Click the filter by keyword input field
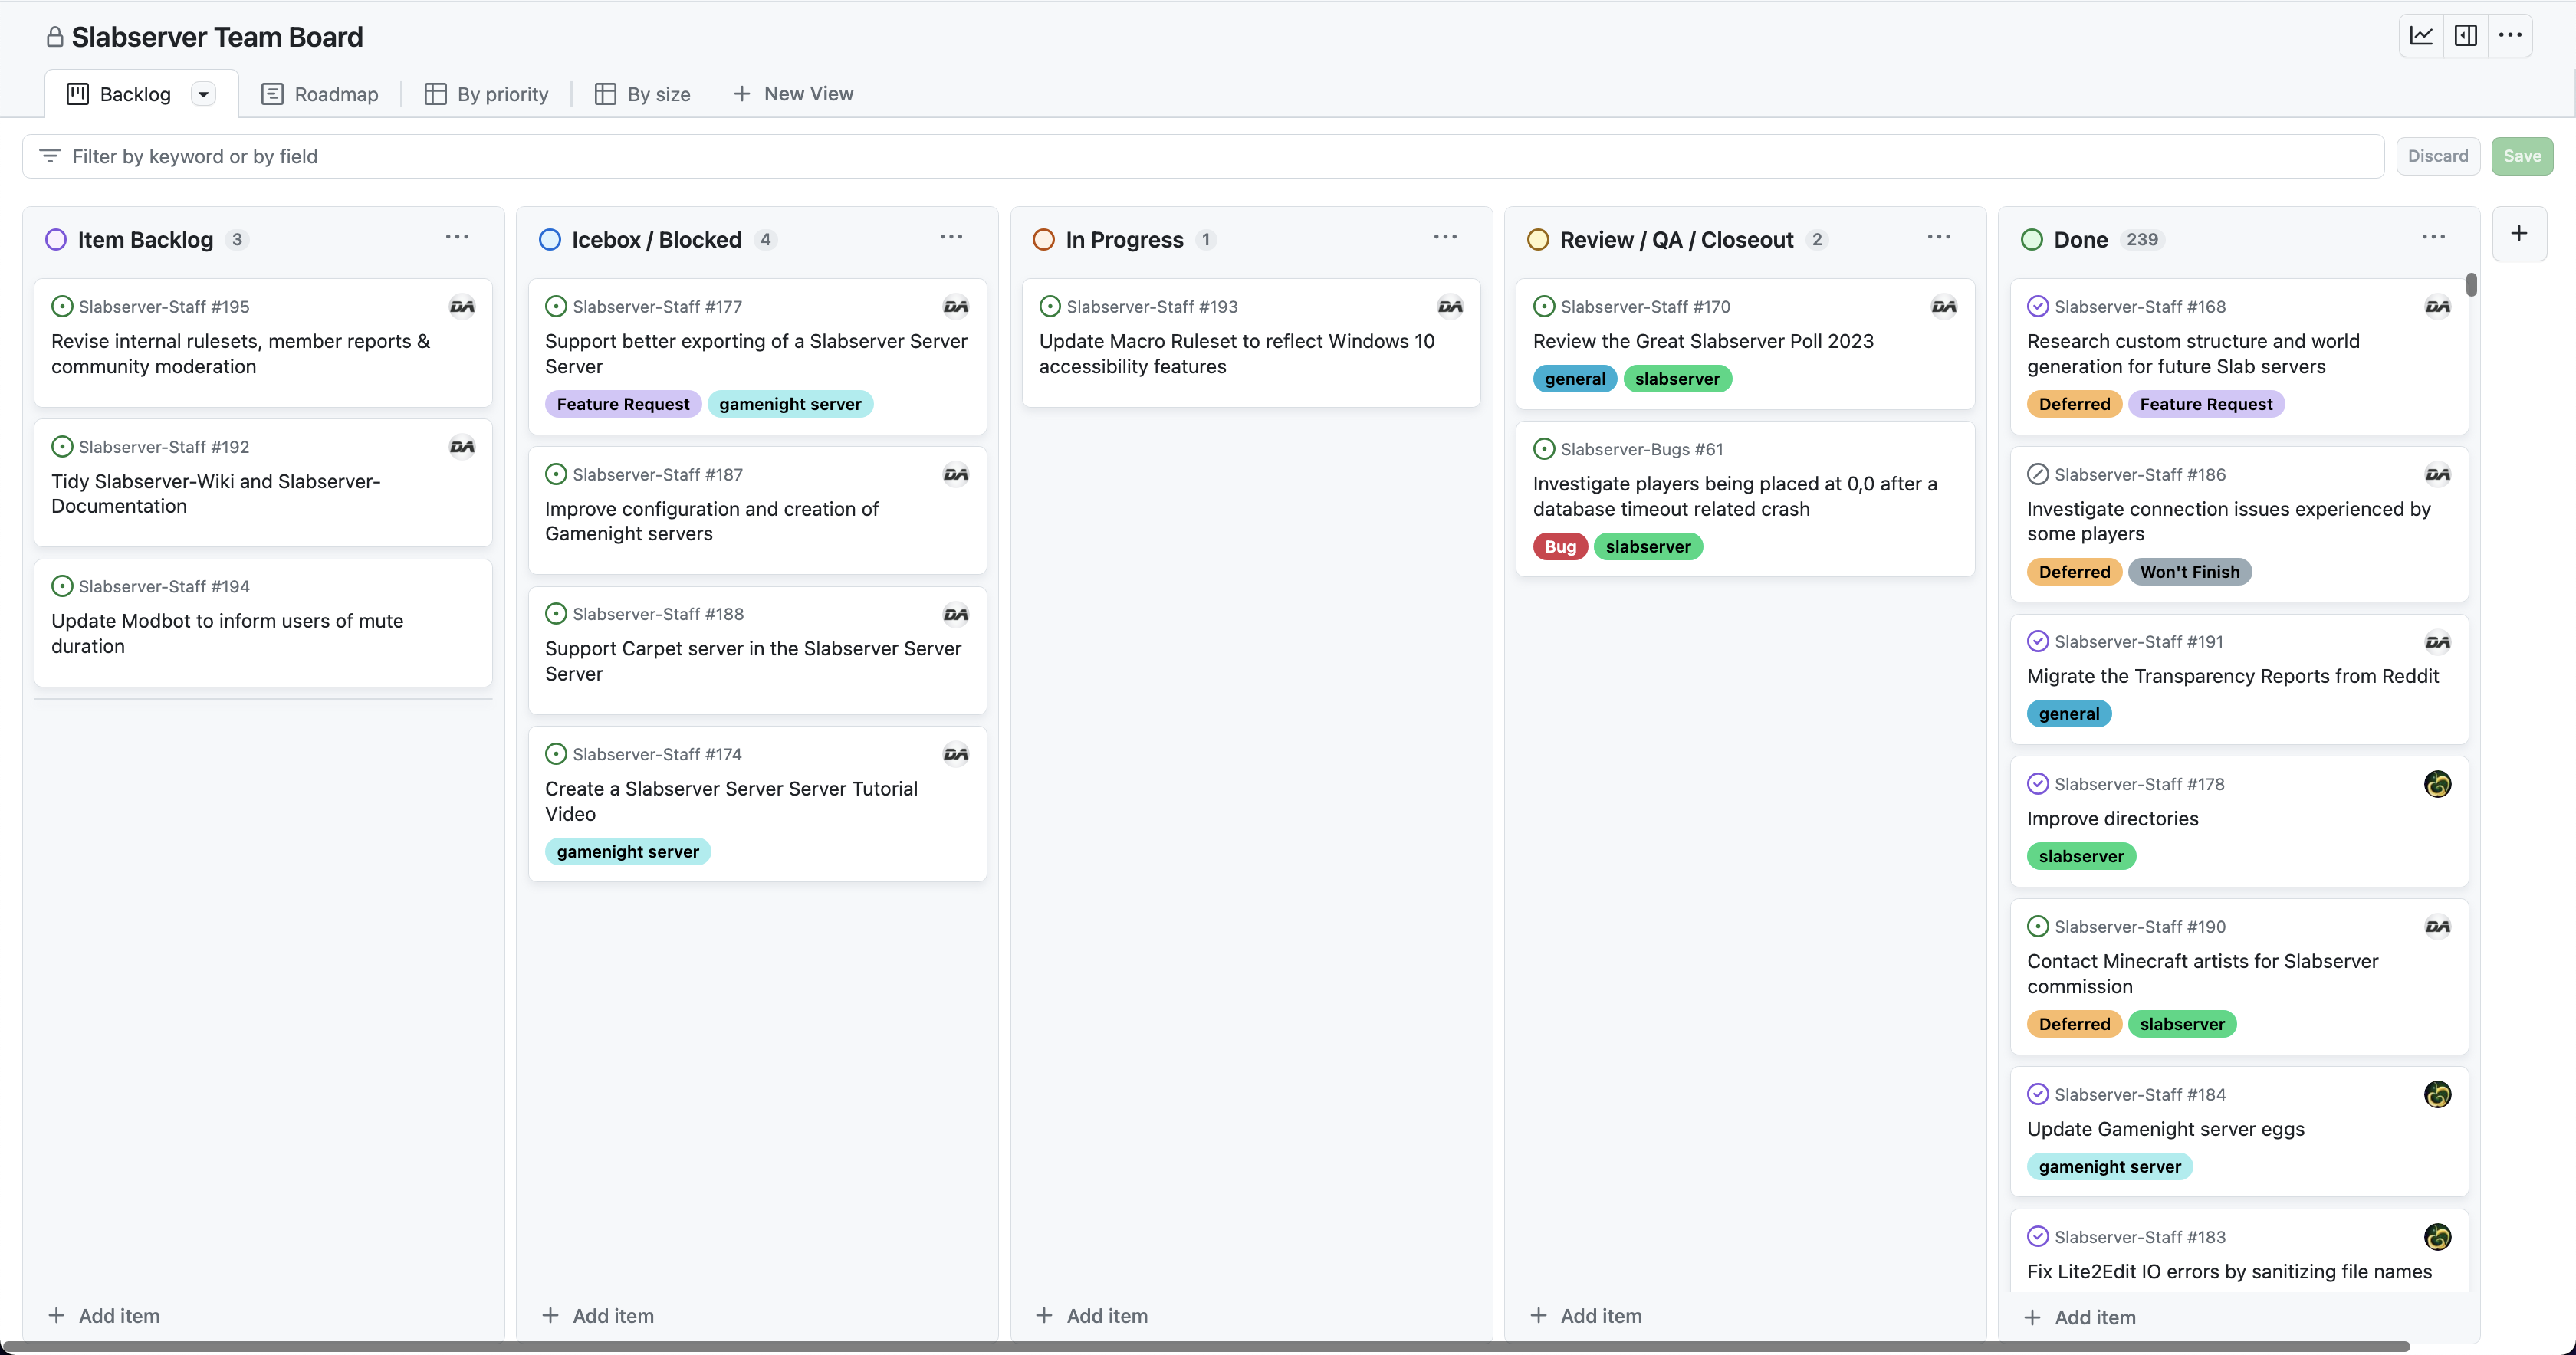 click(x=1200, y=156)
